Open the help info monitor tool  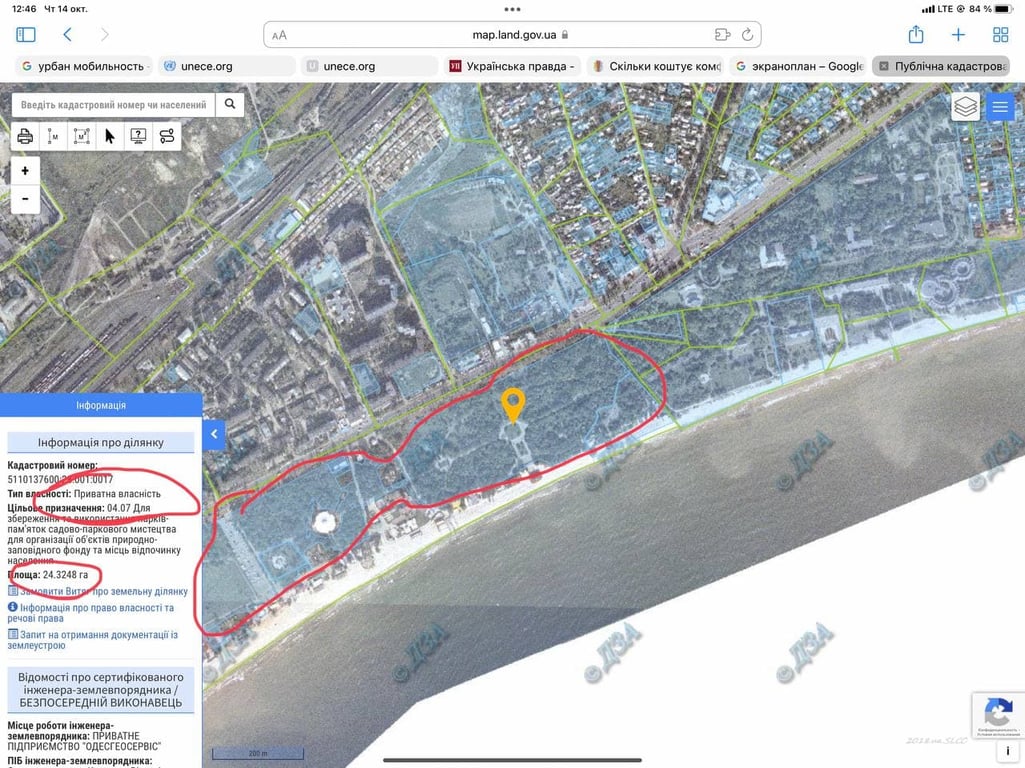tap(138, 136)
